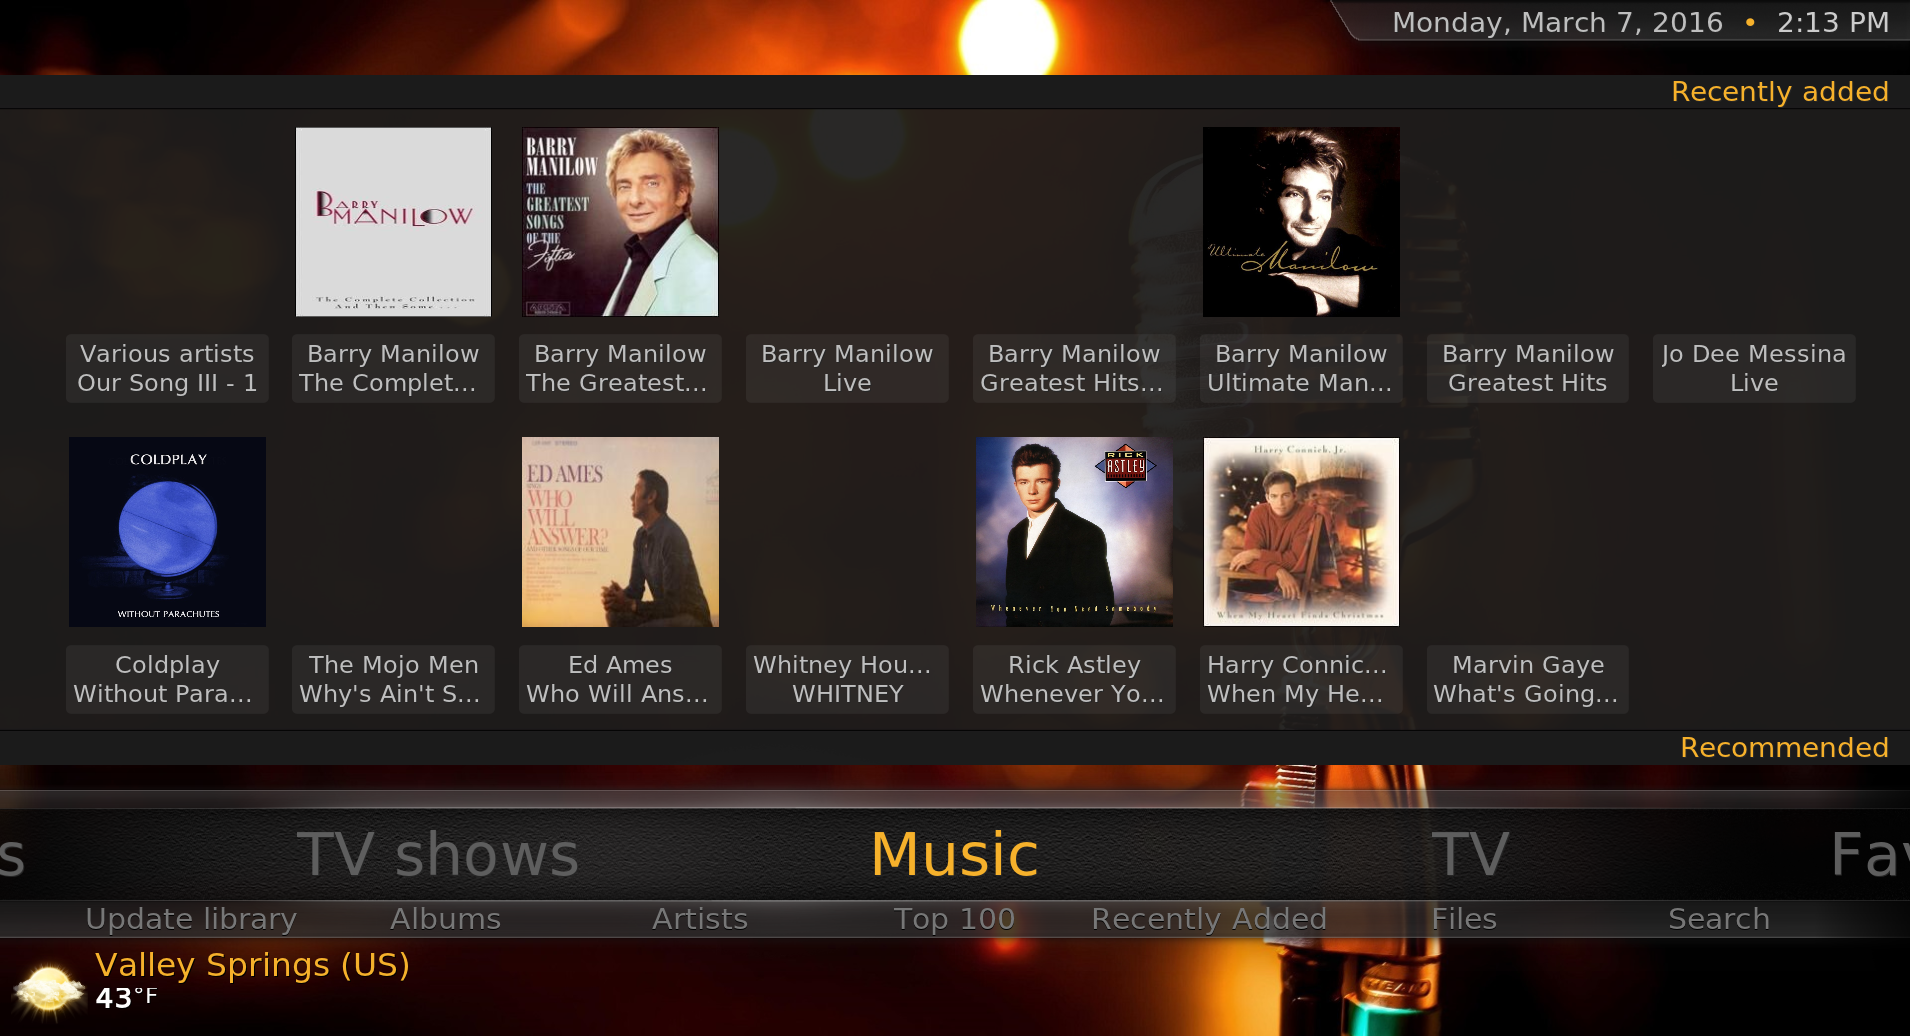Select Barry Manilow Greatest Hits... truncated label
Image resolution: width=1910 pixels, height=1036 pixels.
pos(1074,368)
